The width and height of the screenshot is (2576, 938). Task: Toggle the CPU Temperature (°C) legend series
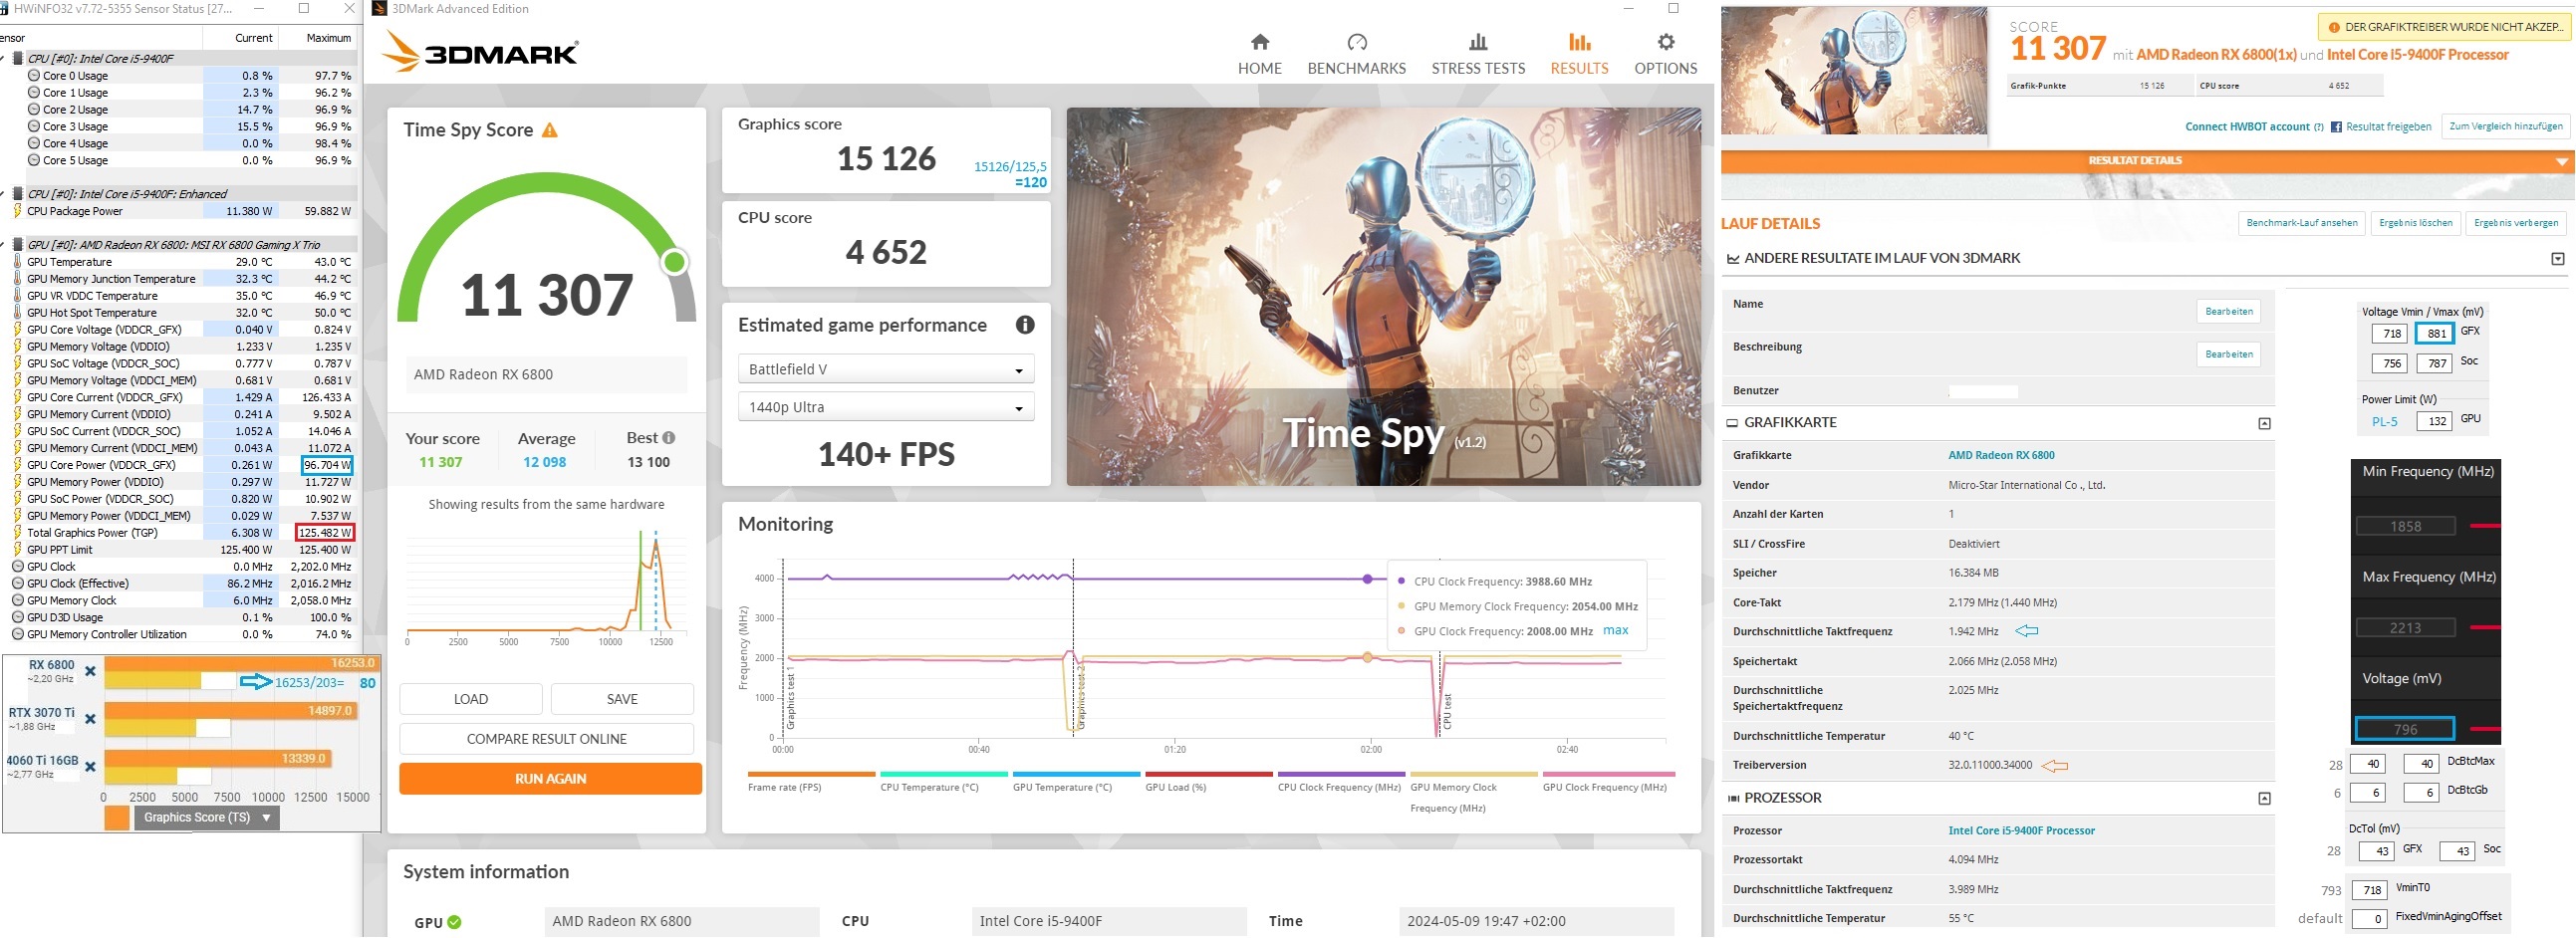[x=944, y=781]
